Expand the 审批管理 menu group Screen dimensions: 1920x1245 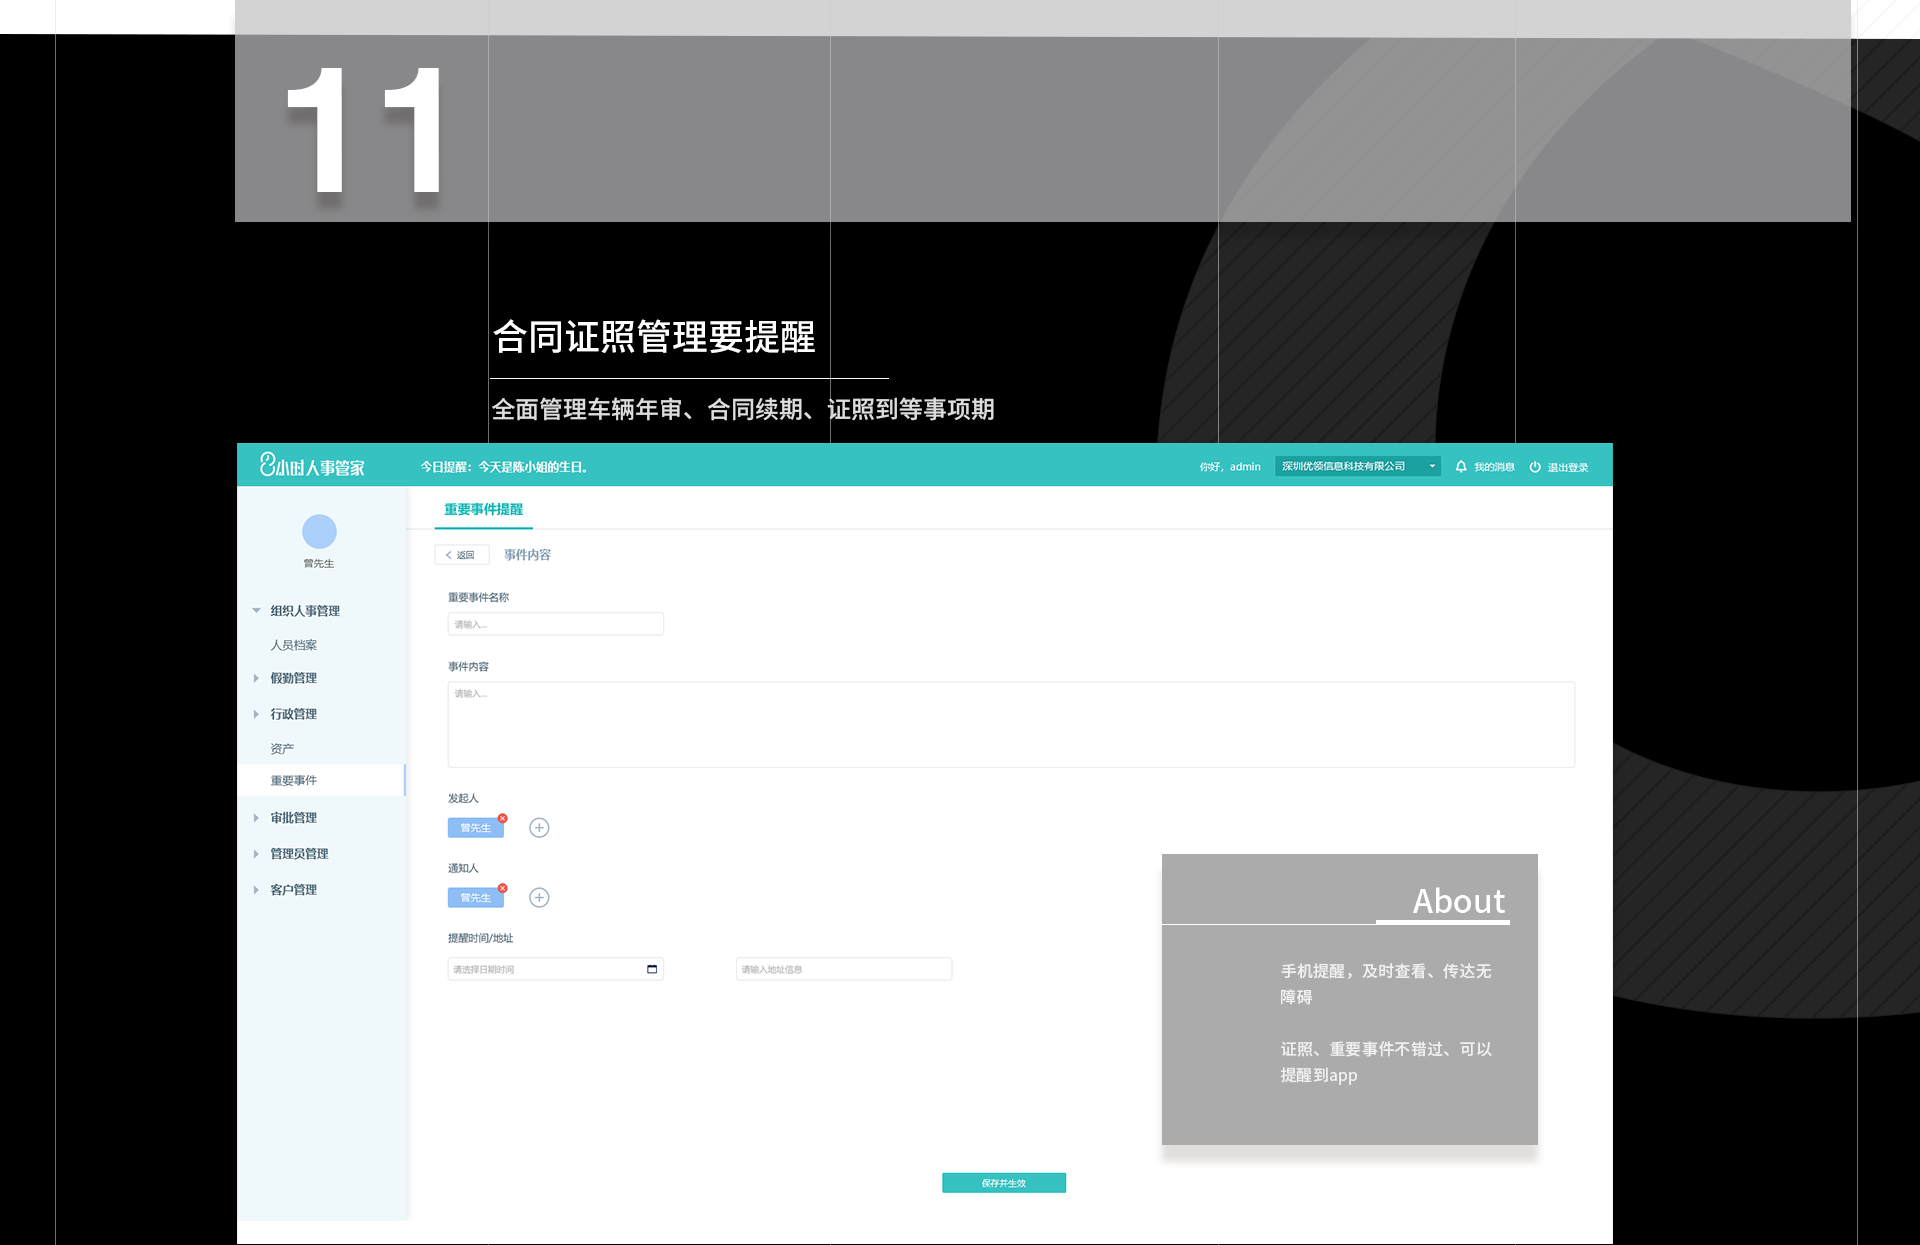[x=256, y=818]
